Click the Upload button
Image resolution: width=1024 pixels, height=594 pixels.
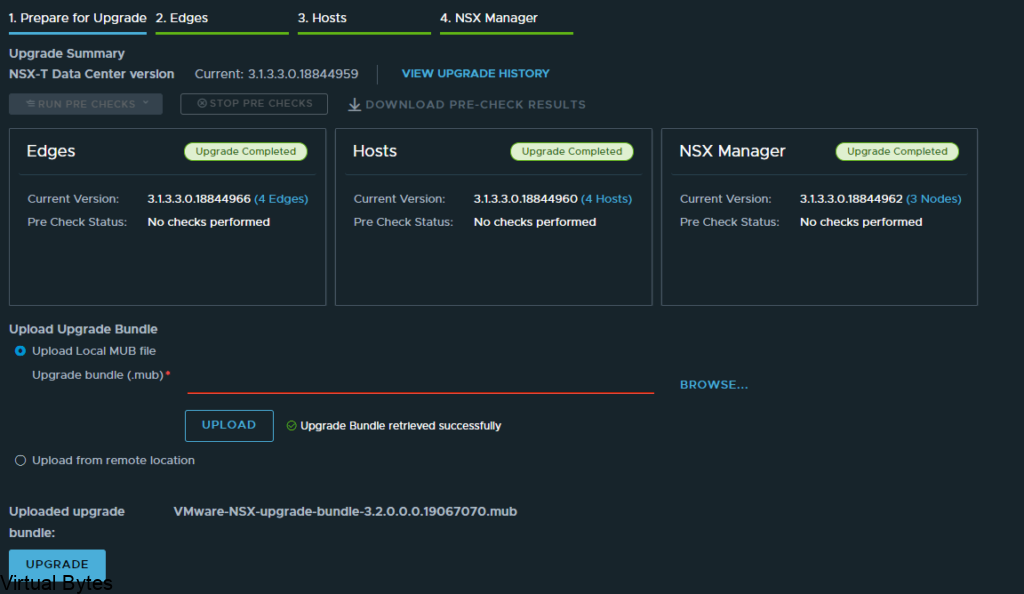coord(229,426)
